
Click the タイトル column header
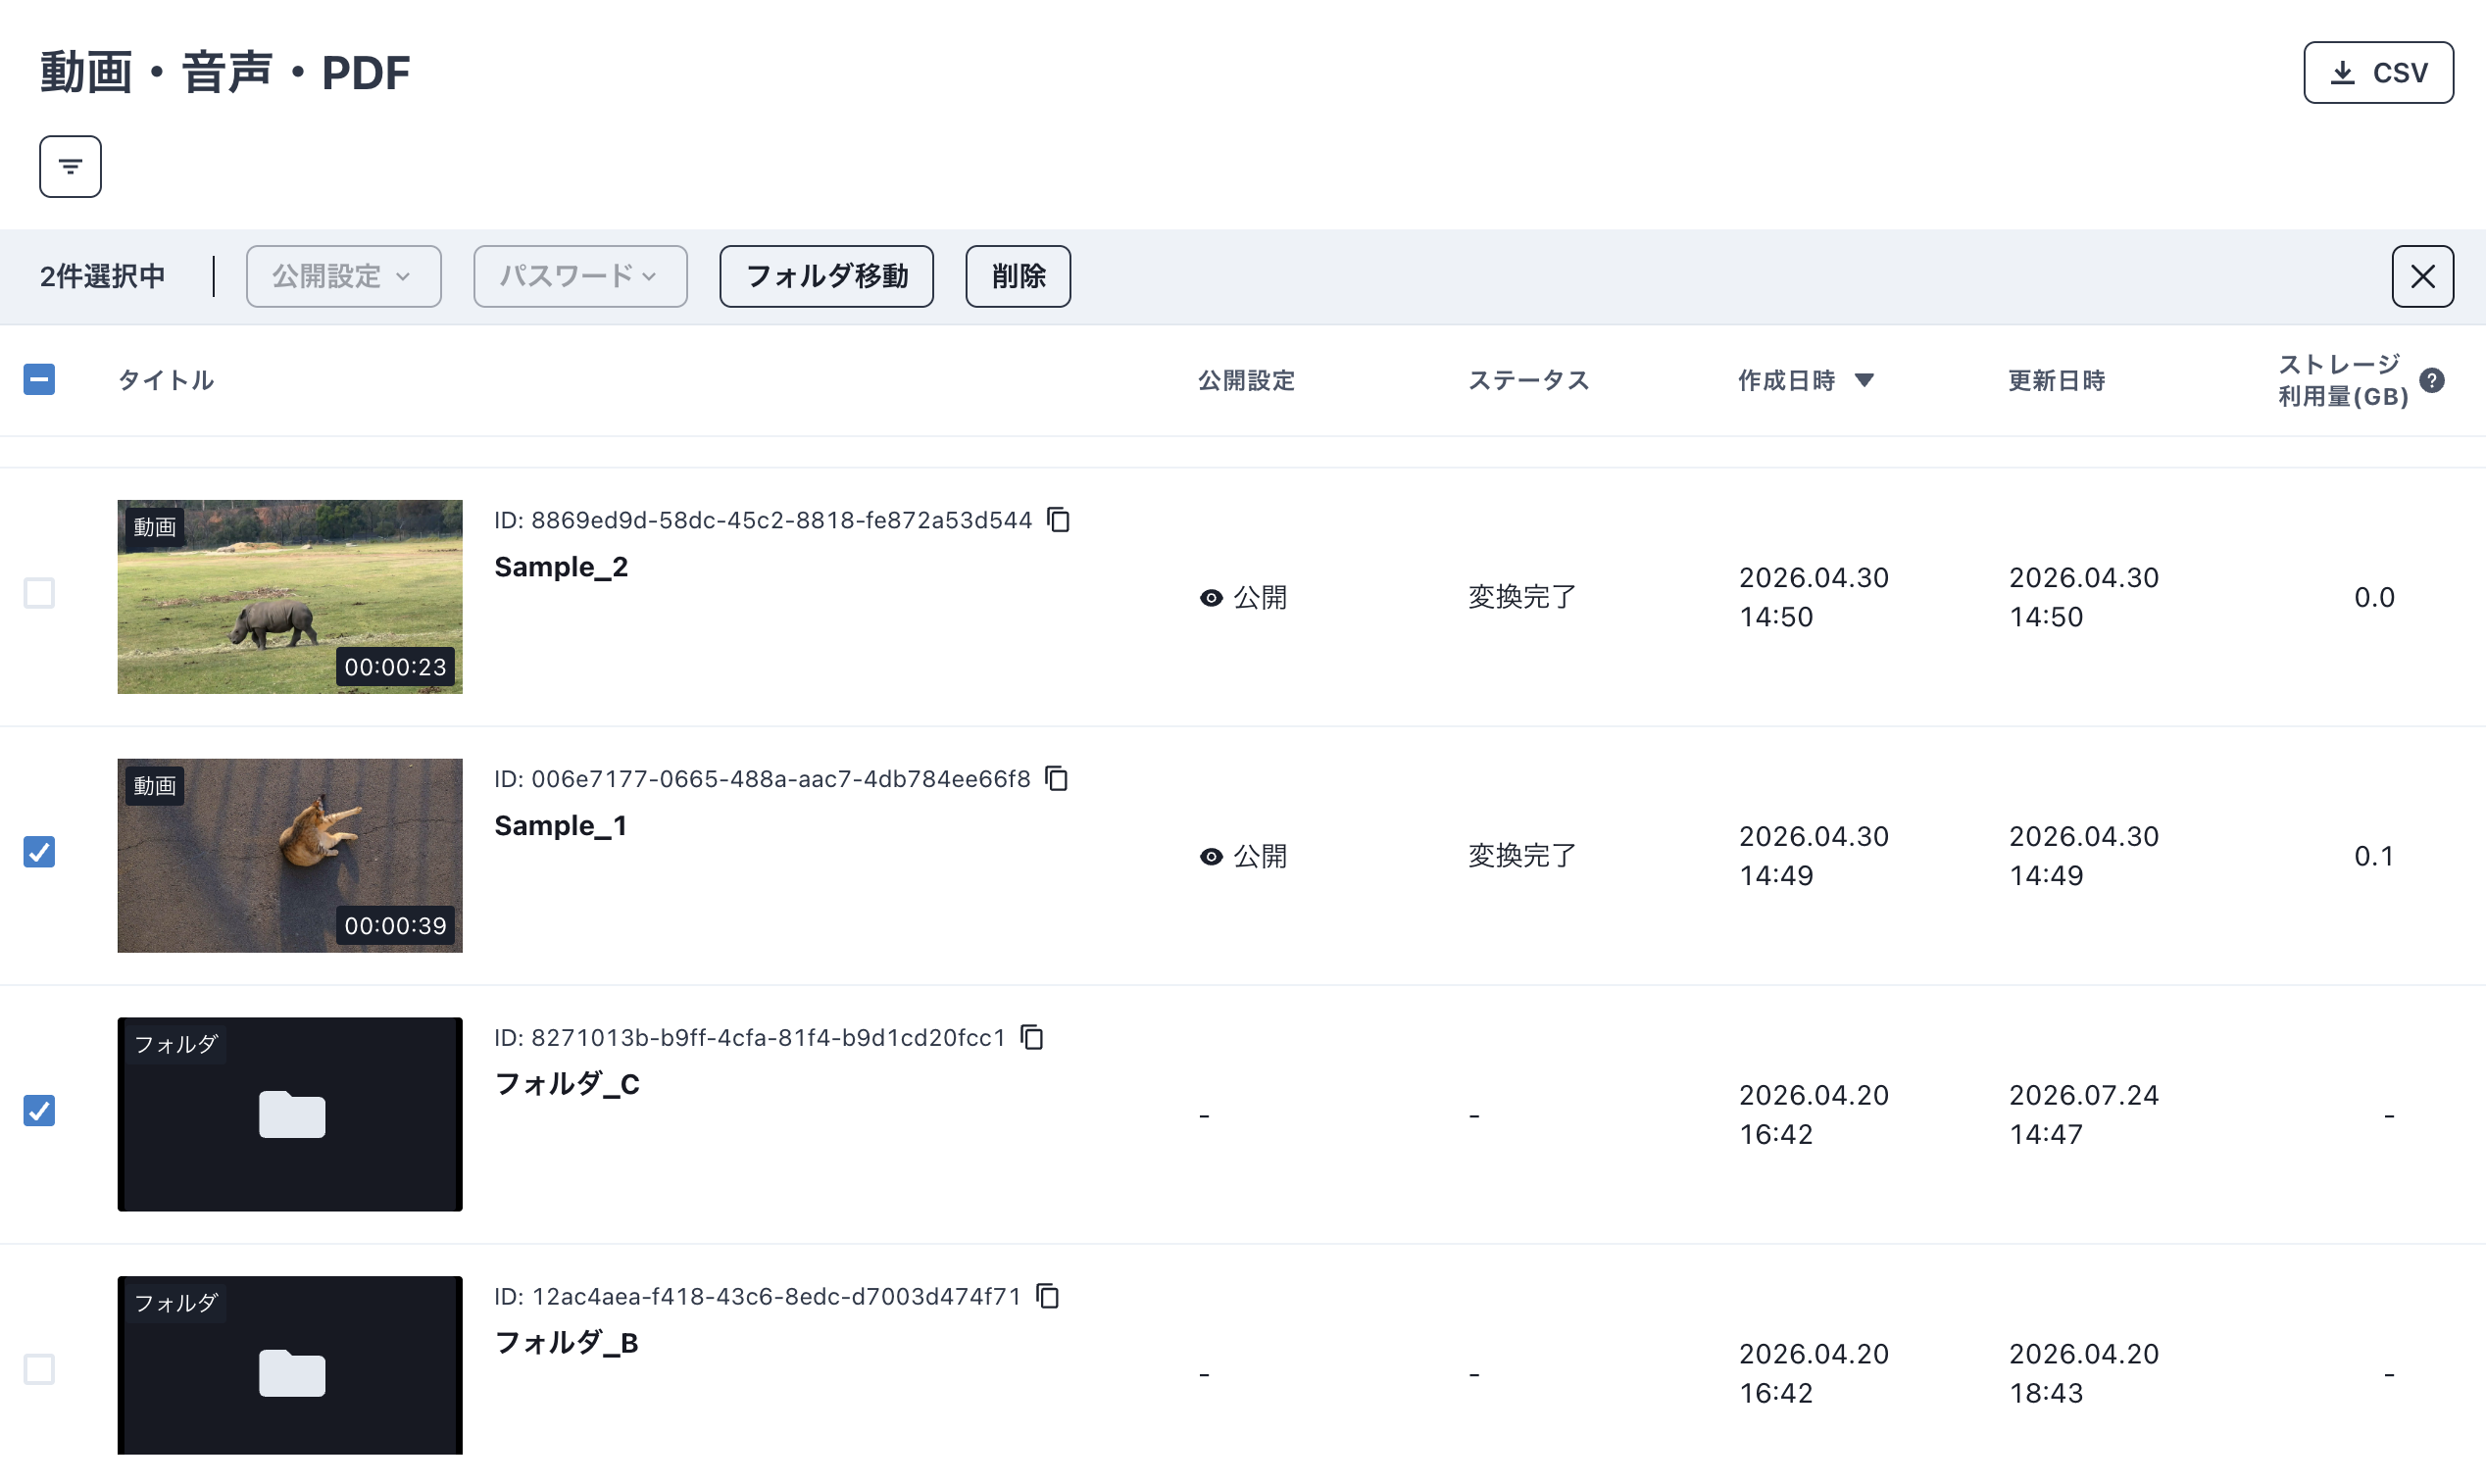pyautogui.click(x=166, y=380)
